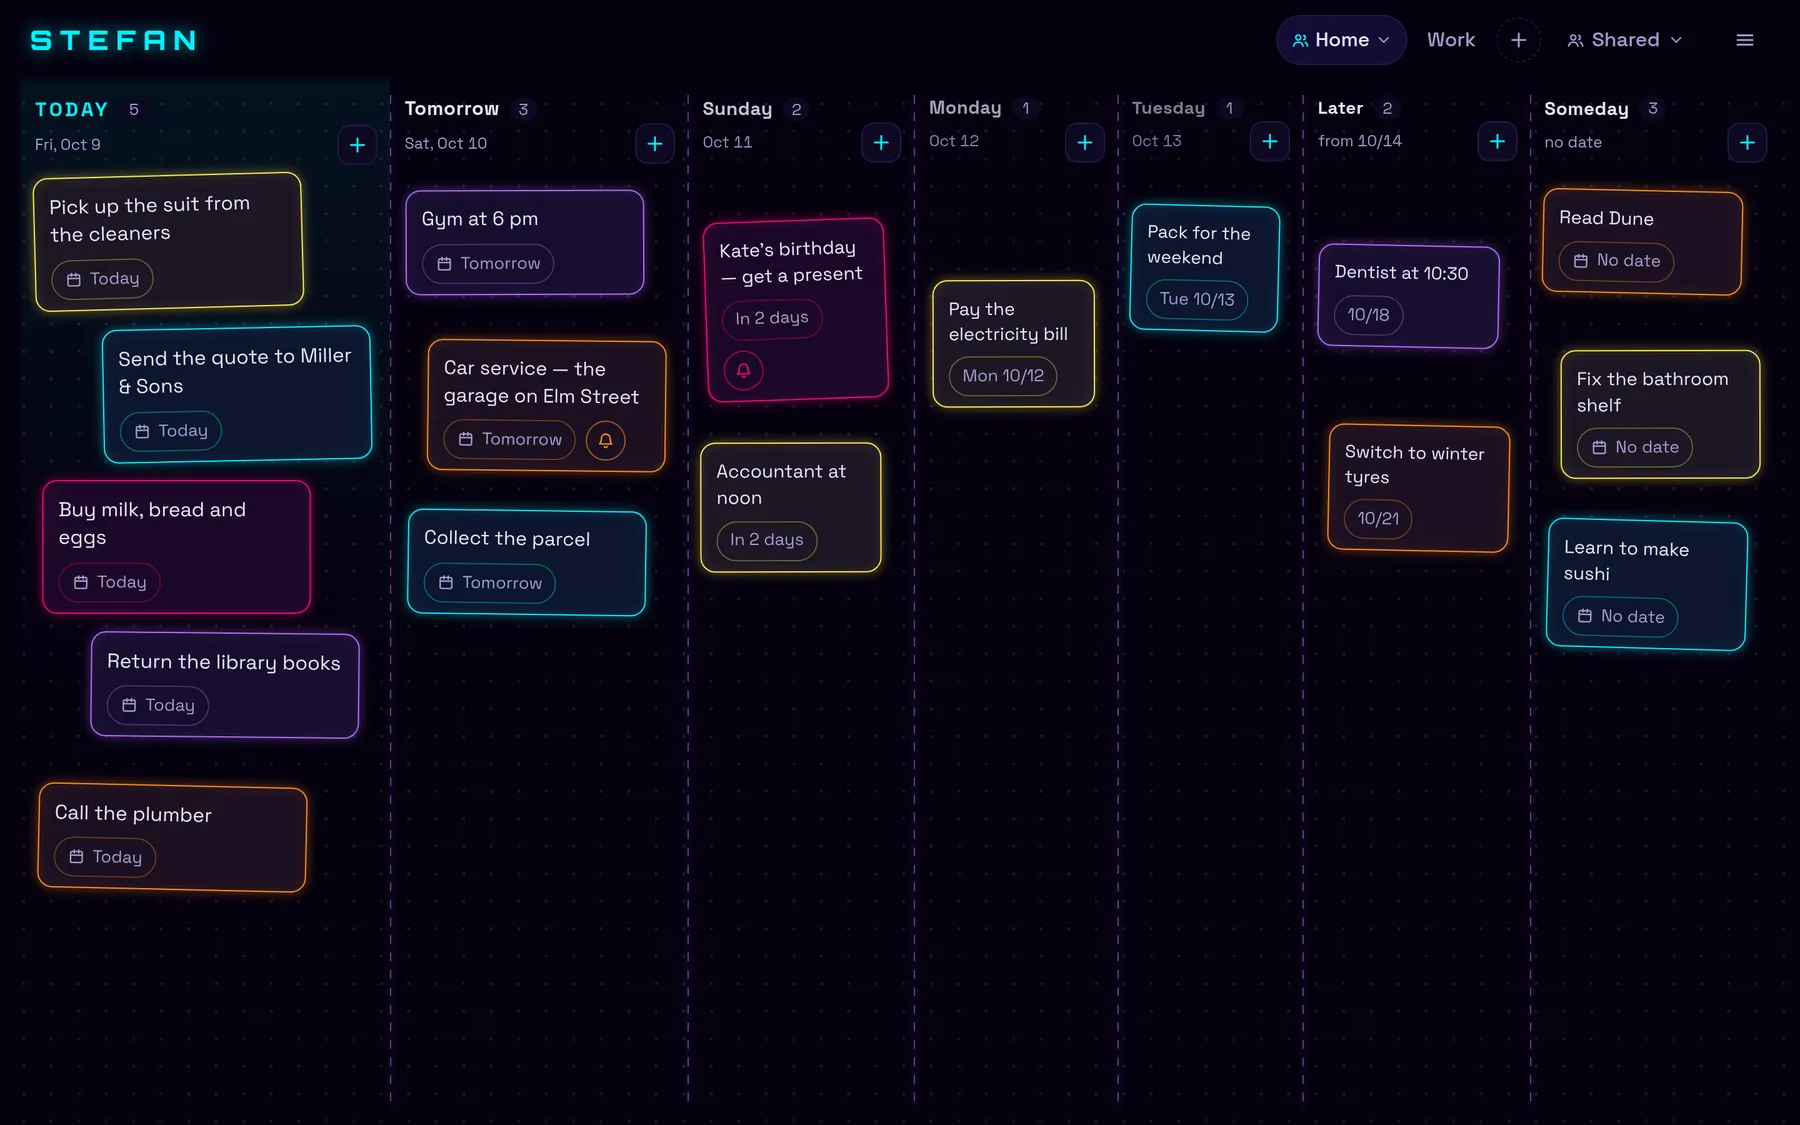The image size is (1800, 1125).
Task: Click the reminder bell on Kate's birthday card
Action: (x=743, y=371)
